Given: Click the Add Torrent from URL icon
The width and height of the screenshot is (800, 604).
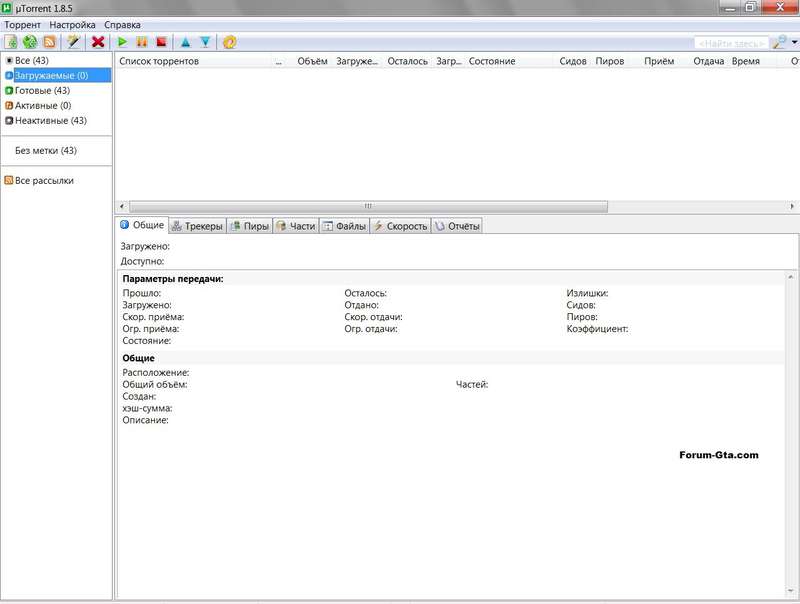Looking at the screenshot, I should (x=29, y=42).
